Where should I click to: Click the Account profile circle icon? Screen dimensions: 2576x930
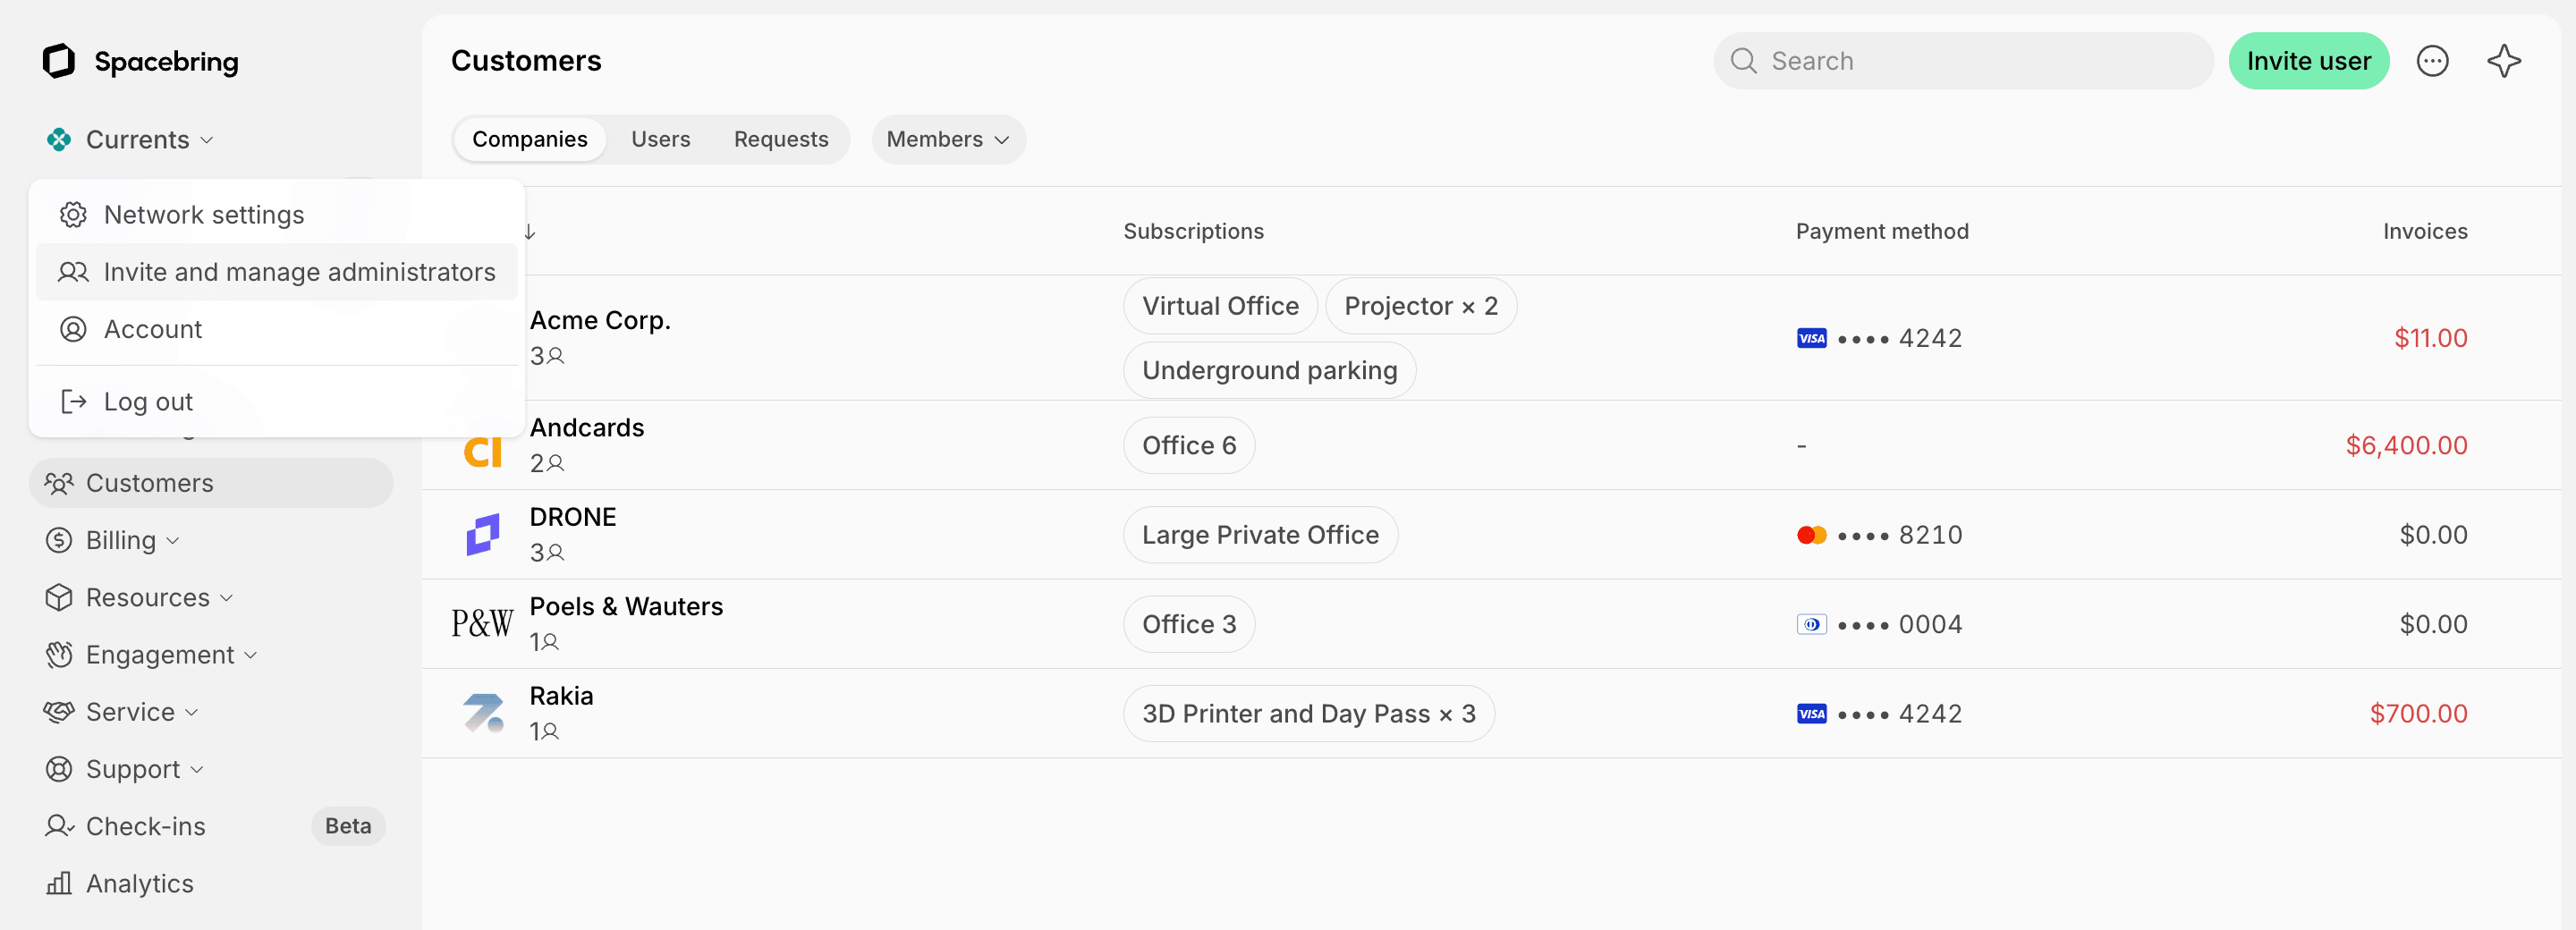[73, 329]
